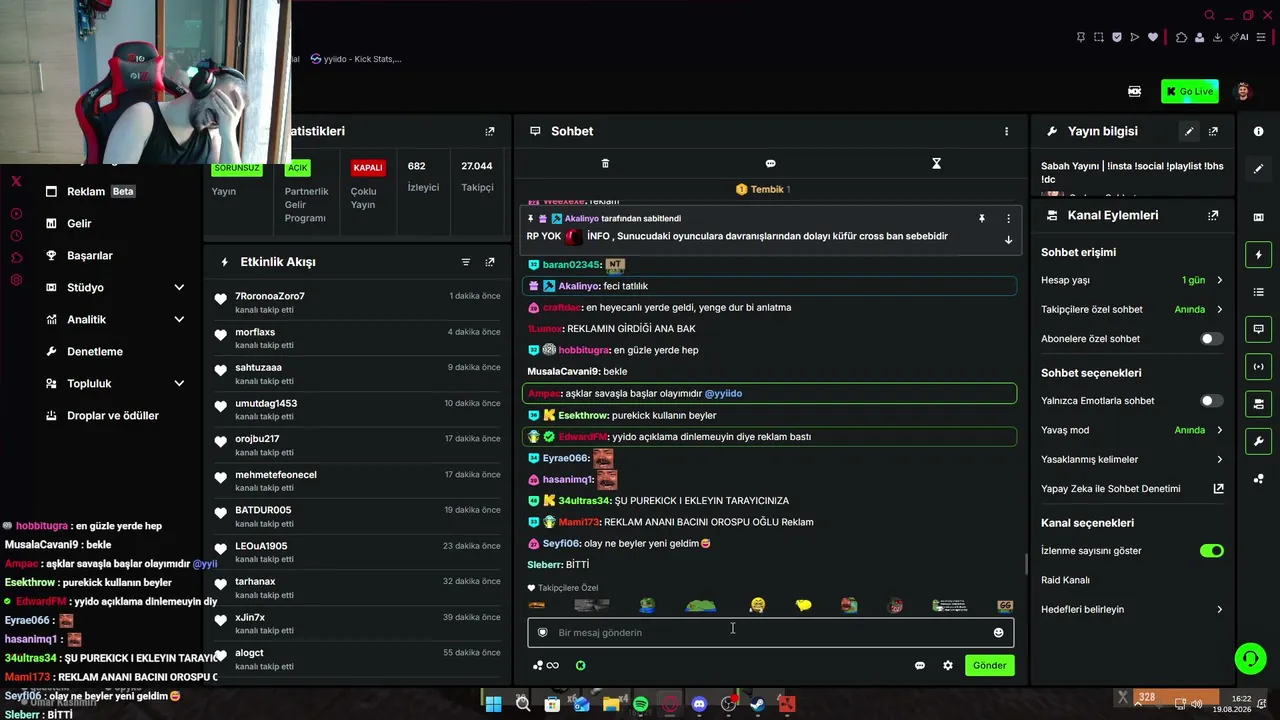Pop out the statistics panel
This screenshot has width=1280, height=720.
(x=489, y=131)
